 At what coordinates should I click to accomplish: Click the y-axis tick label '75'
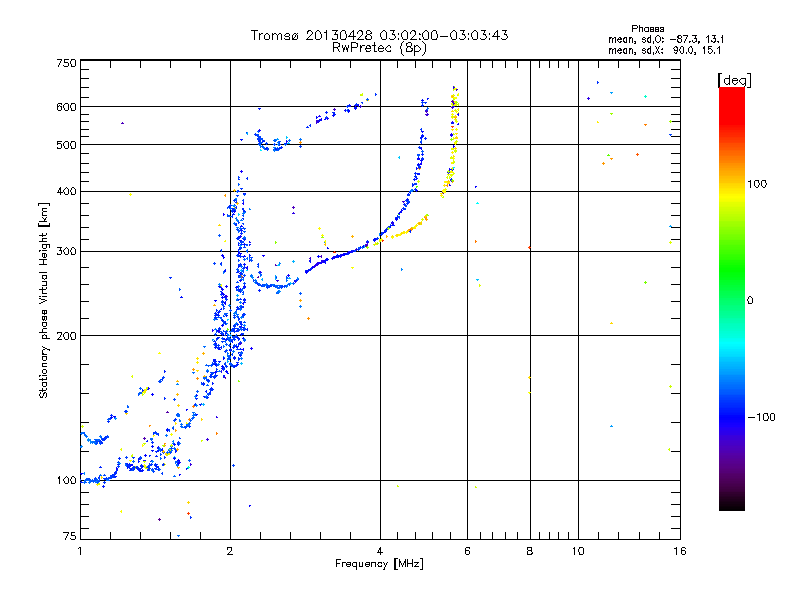pos(70,536)
